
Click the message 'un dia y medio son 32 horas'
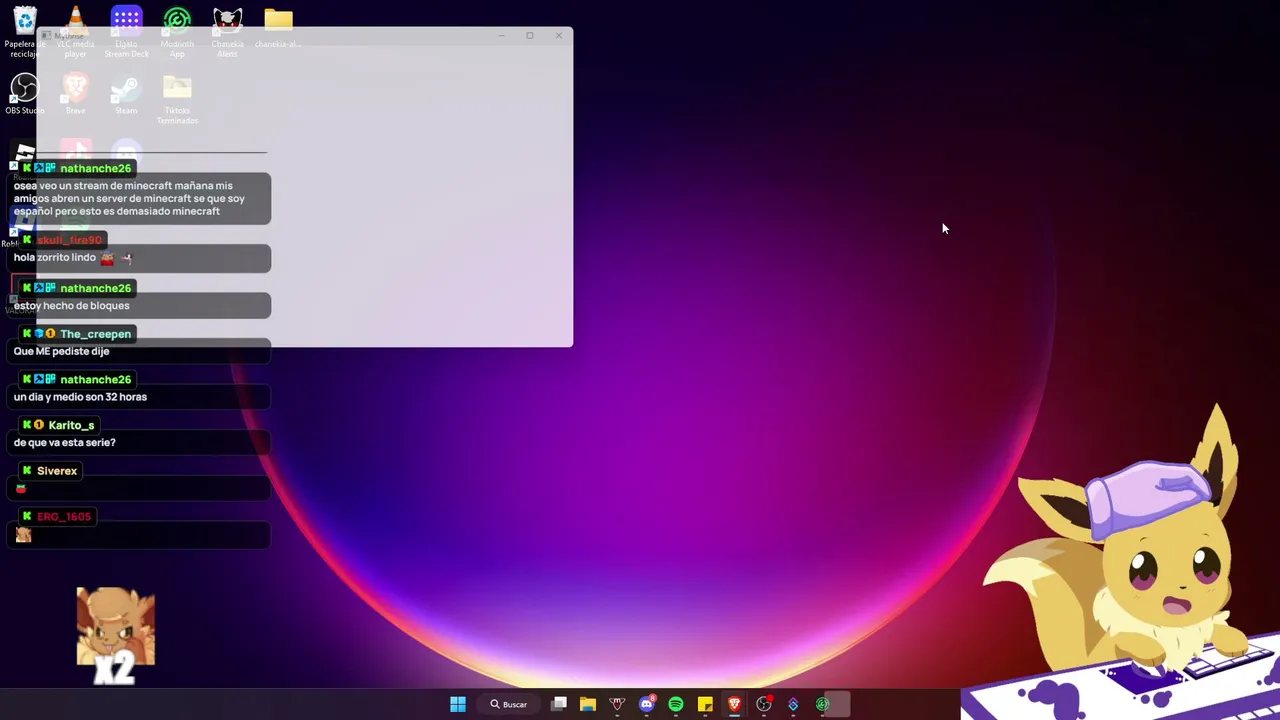(x=80, y=397)
